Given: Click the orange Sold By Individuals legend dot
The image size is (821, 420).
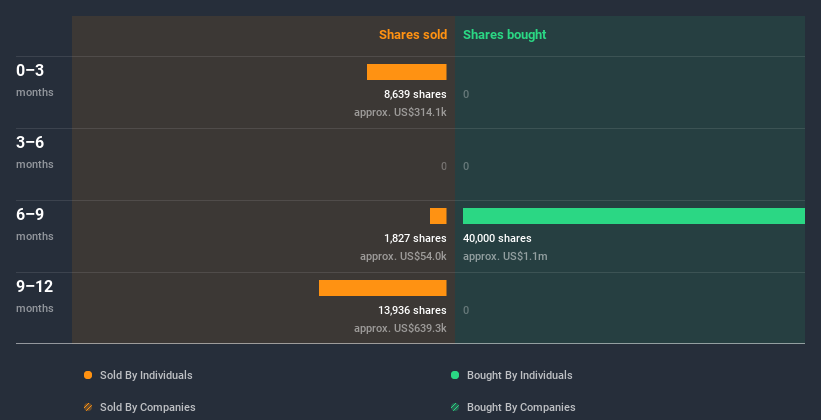Looking at the screenshot, I should pyautogui.click(x=88, y=375).
